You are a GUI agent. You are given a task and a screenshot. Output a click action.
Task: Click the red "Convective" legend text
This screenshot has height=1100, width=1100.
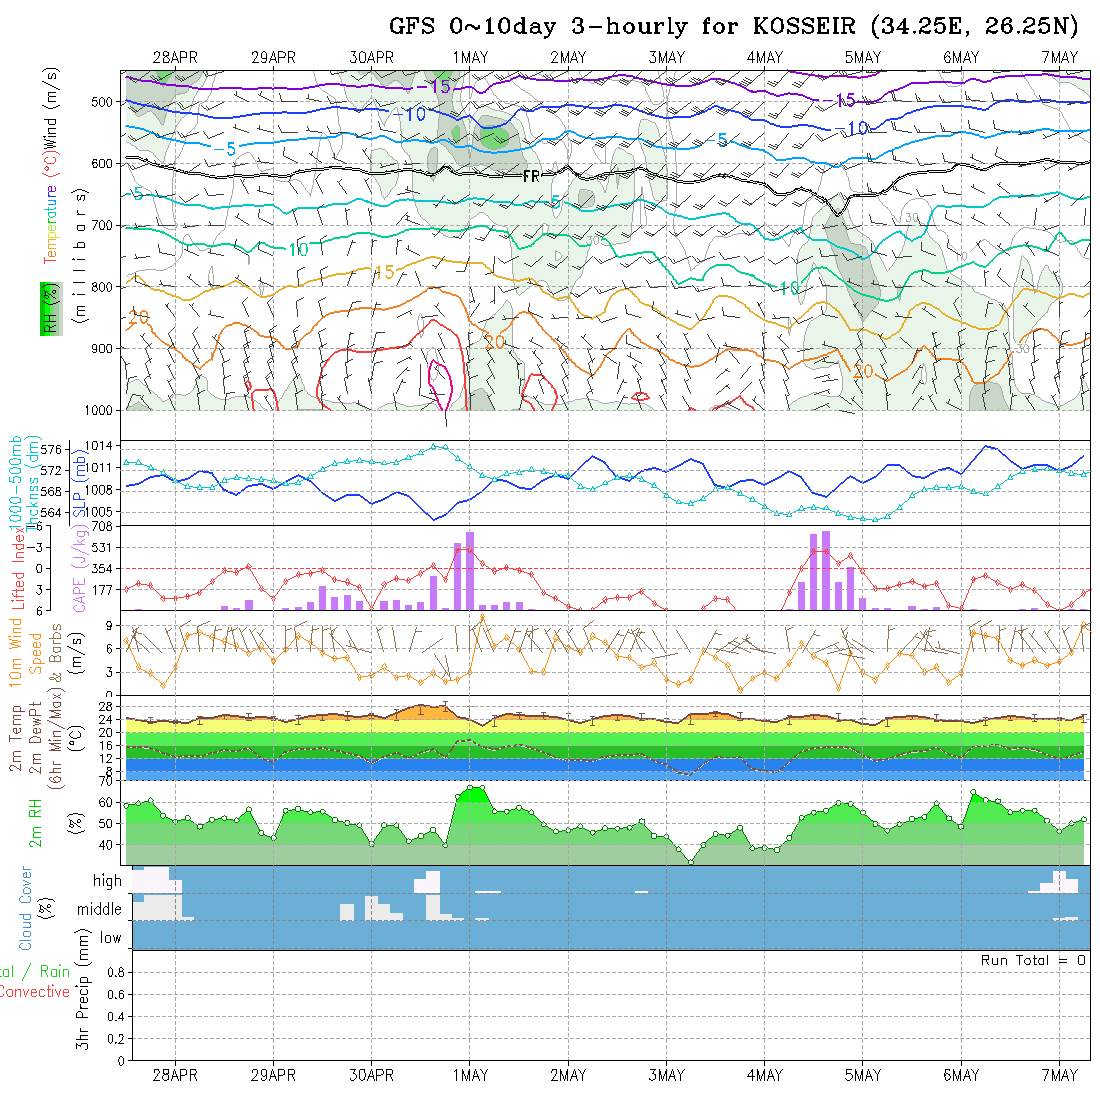[34, 992]
